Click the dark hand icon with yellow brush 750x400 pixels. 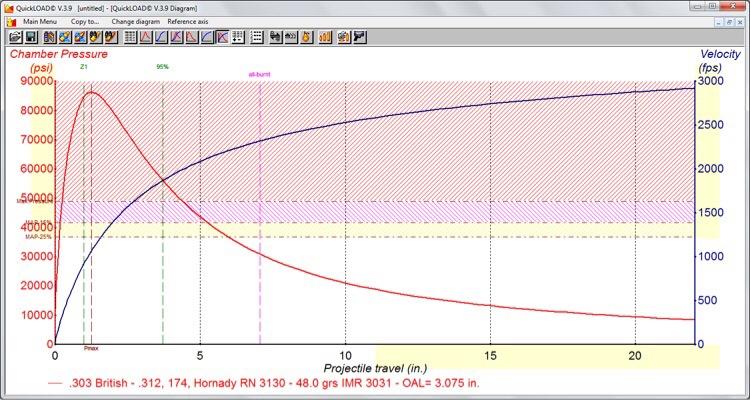click(96, 37)
